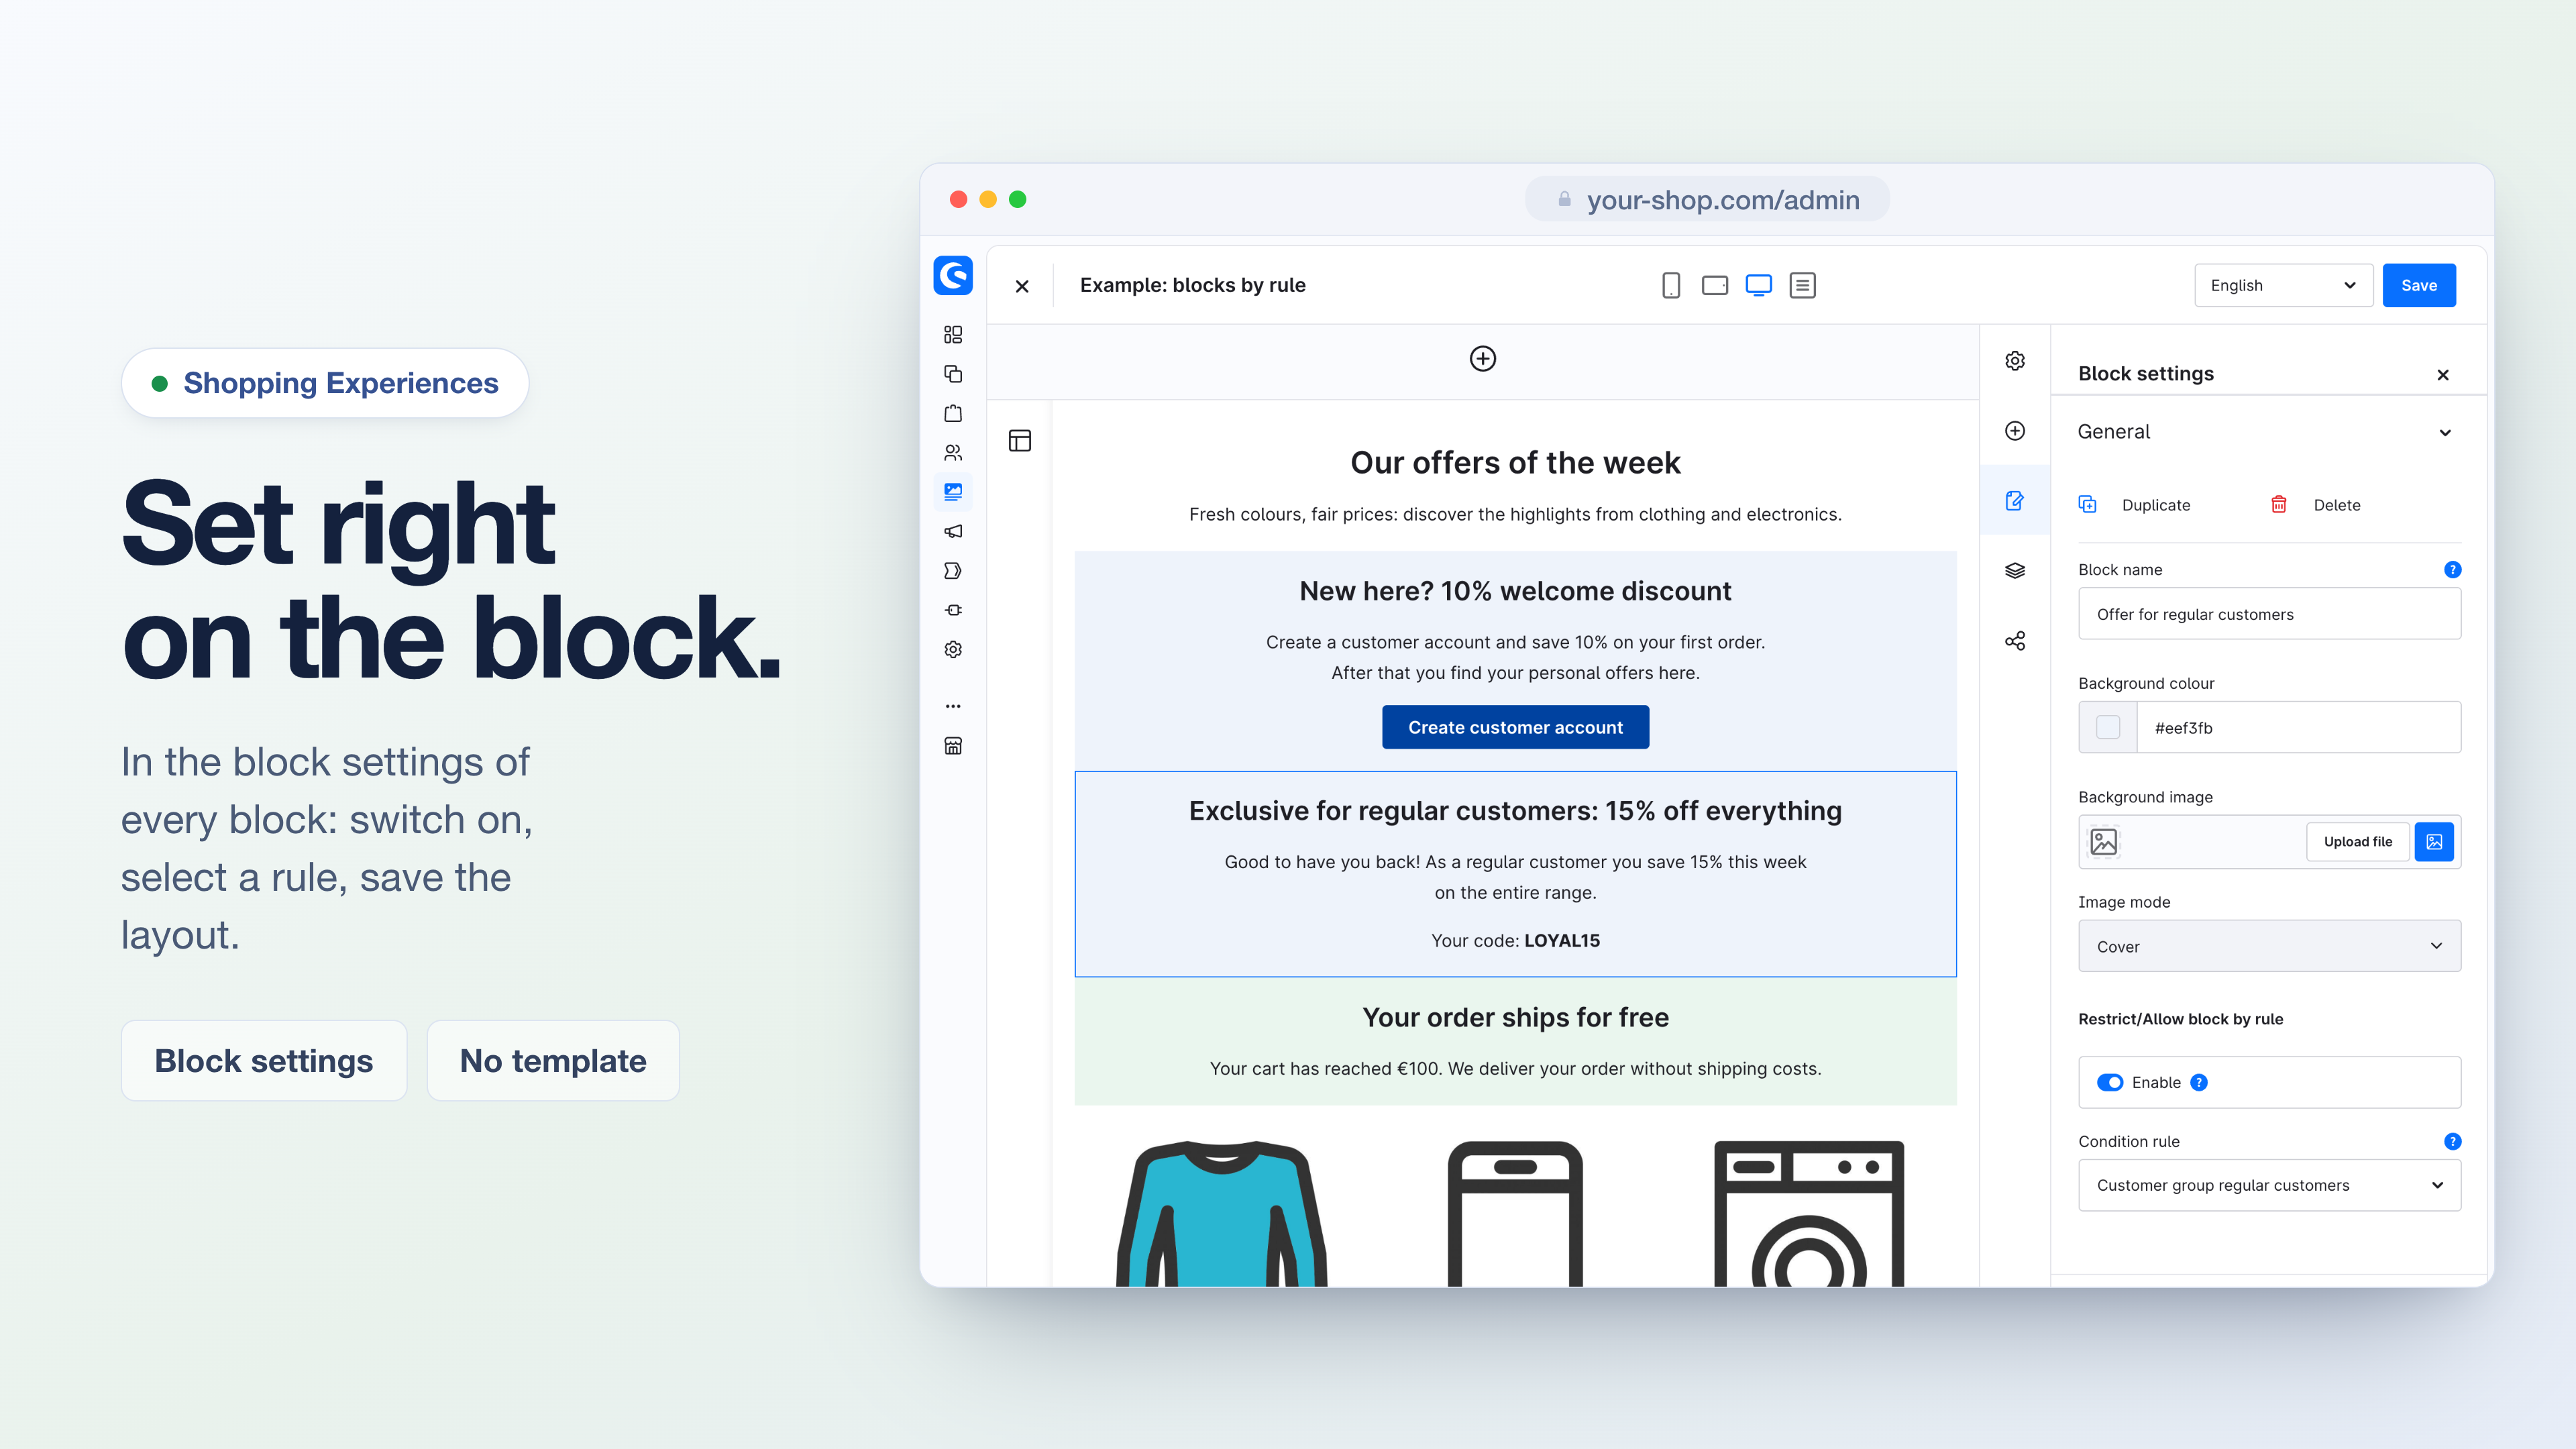Switch to mobile phone viewport preview
Viewport: 2576px width, 1449px height.
[1670, 286]
